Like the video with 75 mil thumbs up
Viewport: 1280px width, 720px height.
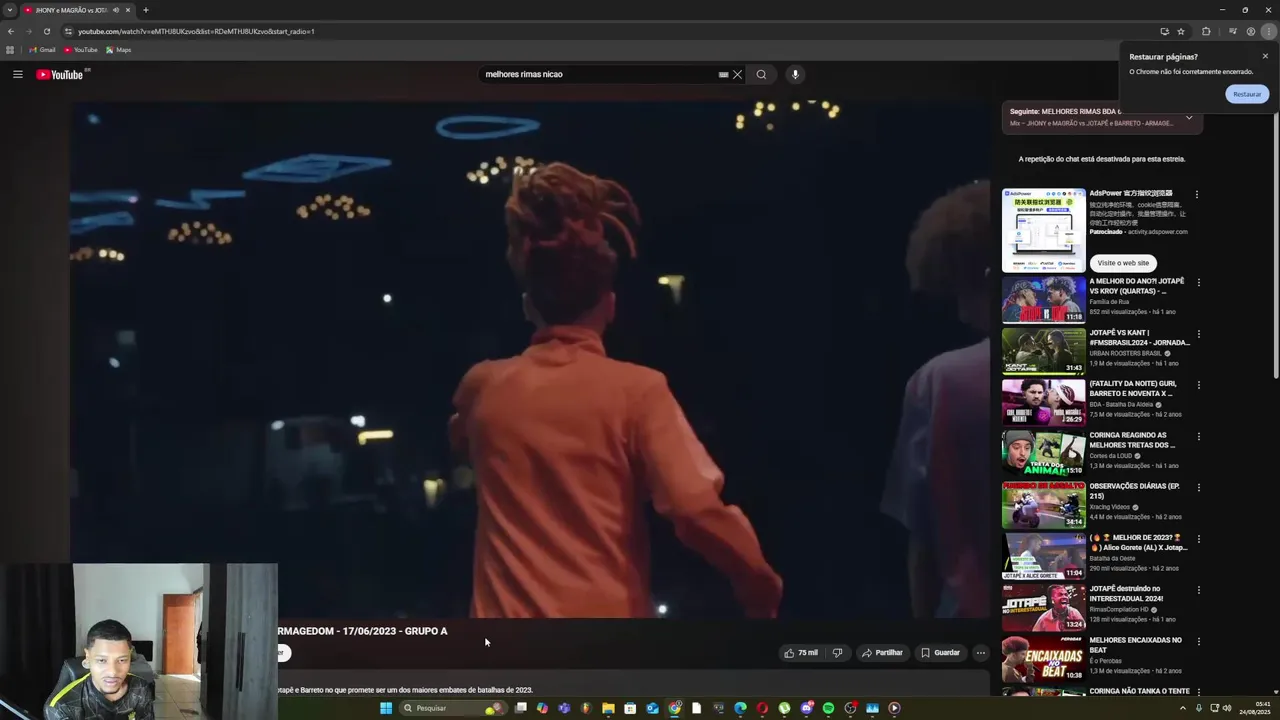click(801, 653)
